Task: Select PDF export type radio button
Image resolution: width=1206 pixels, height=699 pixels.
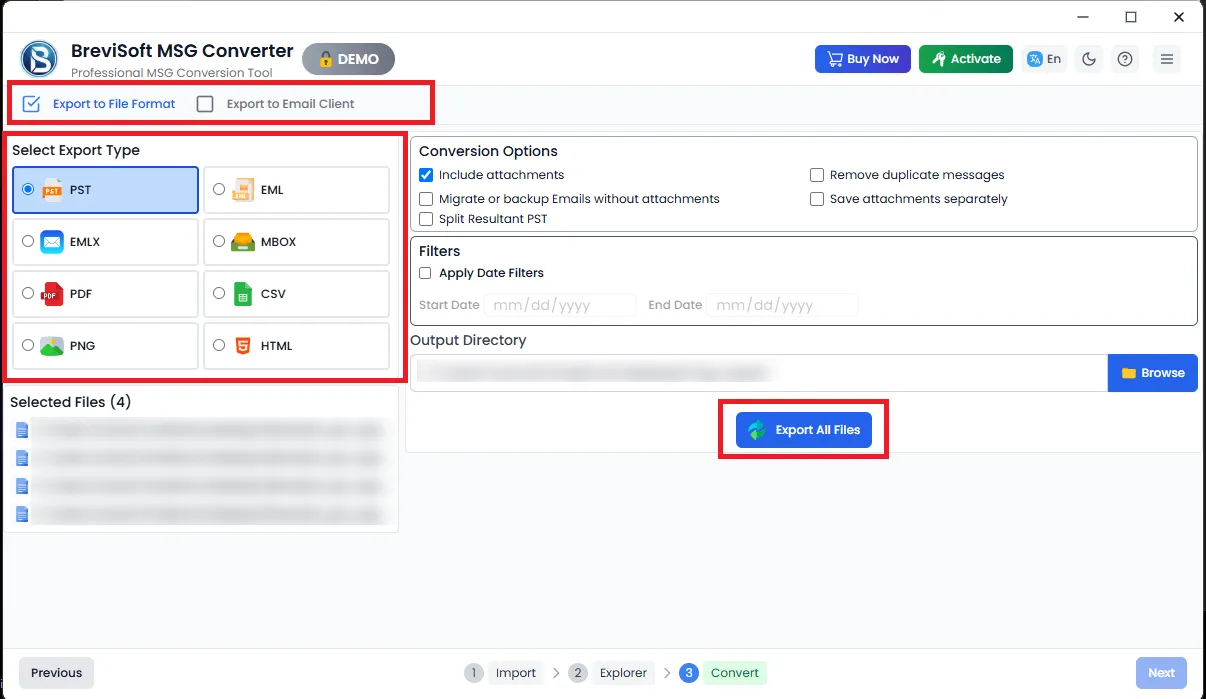Action: point(28,293)
